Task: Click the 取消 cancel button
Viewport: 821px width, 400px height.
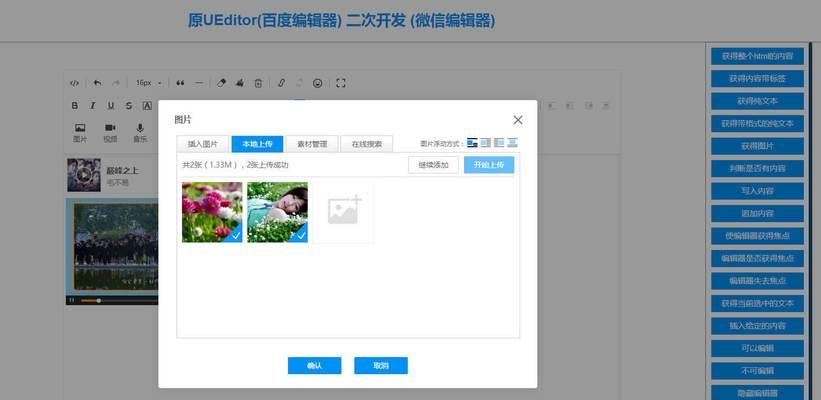Action: (x=381, y=366)
